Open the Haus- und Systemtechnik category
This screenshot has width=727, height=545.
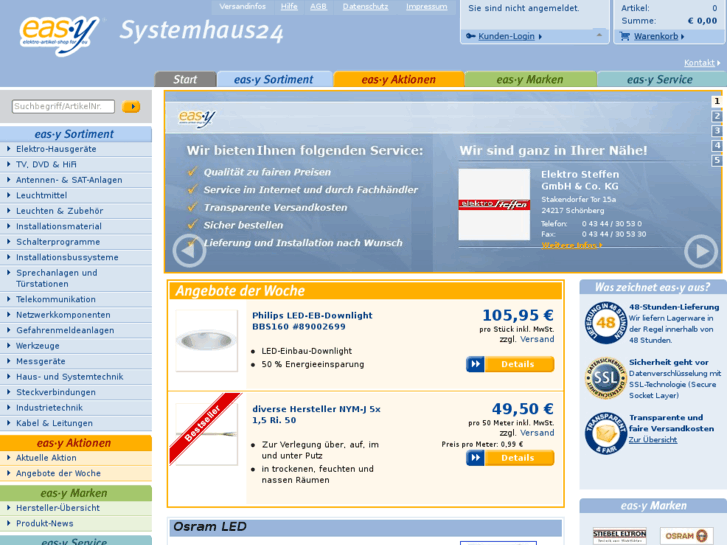[x=76, y=377]
